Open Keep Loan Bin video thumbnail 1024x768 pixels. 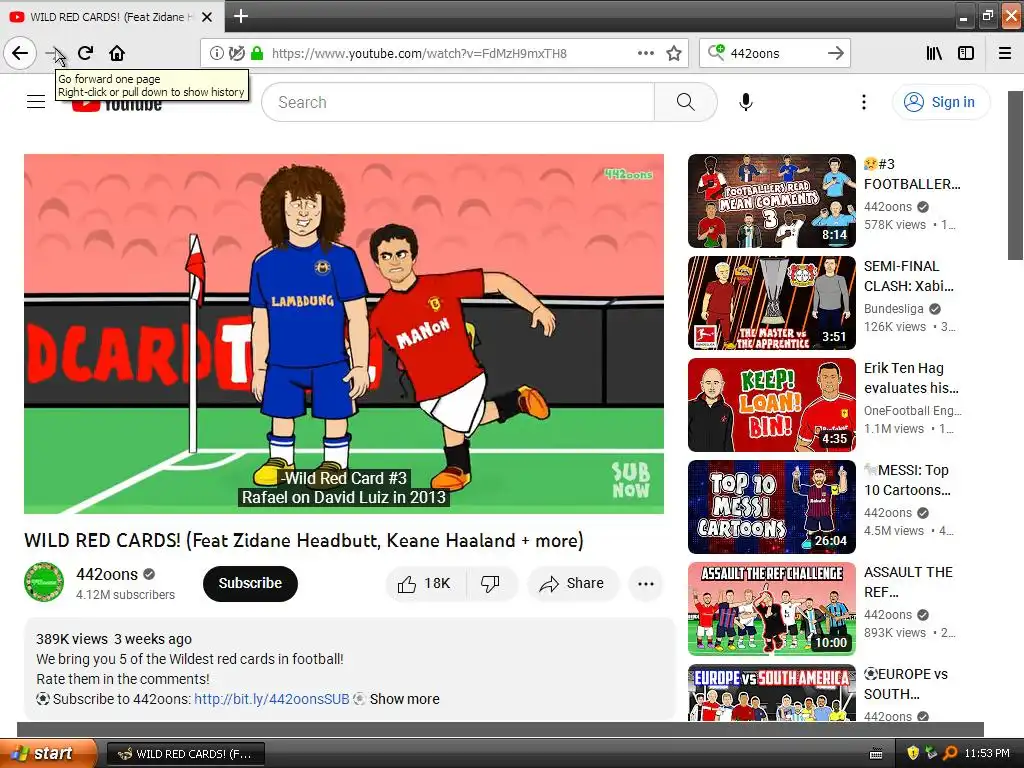(771, 405)
